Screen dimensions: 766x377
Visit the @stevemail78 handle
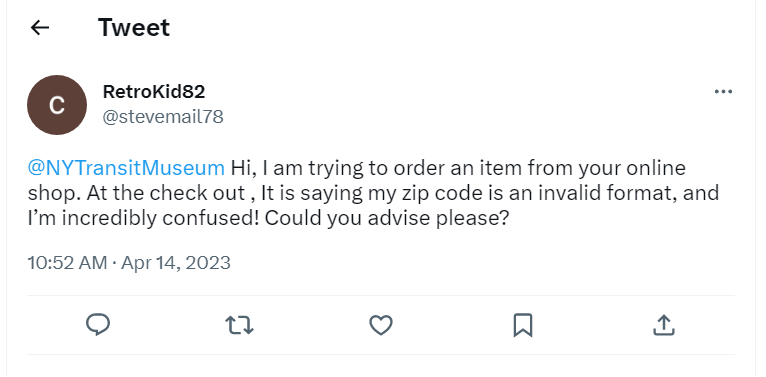click(163, 117)
